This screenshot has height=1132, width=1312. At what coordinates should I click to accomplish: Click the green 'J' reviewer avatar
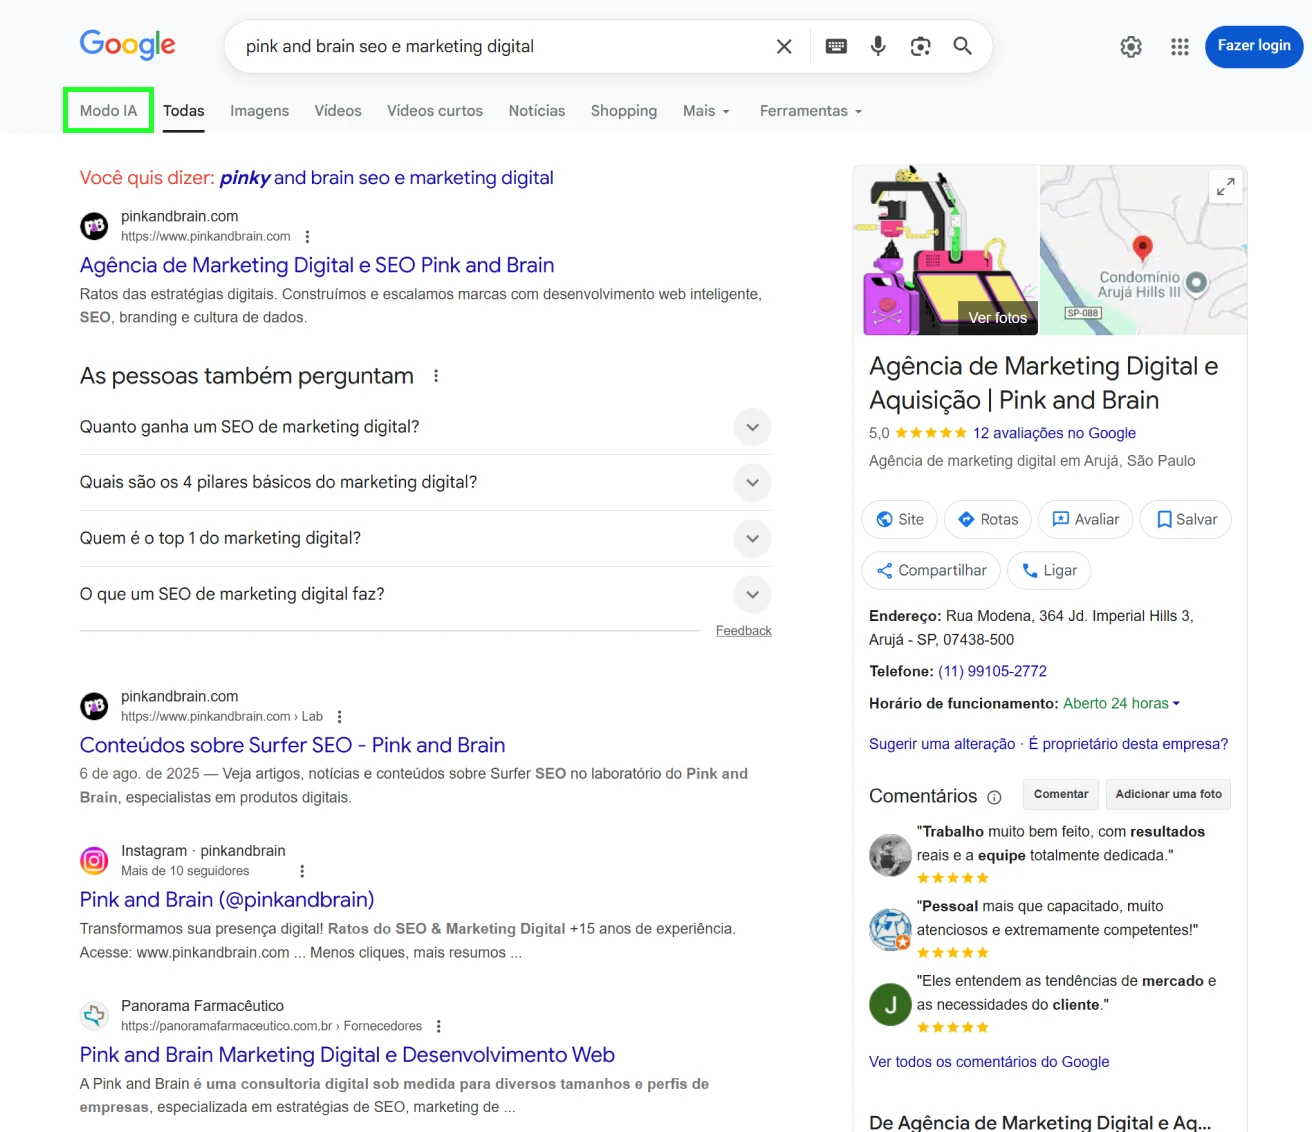click(890, 1005)
